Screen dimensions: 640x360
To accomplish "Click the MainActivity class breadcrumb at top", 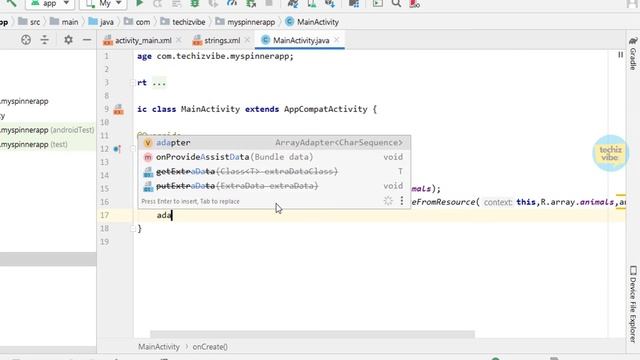I will coord(312,22).
